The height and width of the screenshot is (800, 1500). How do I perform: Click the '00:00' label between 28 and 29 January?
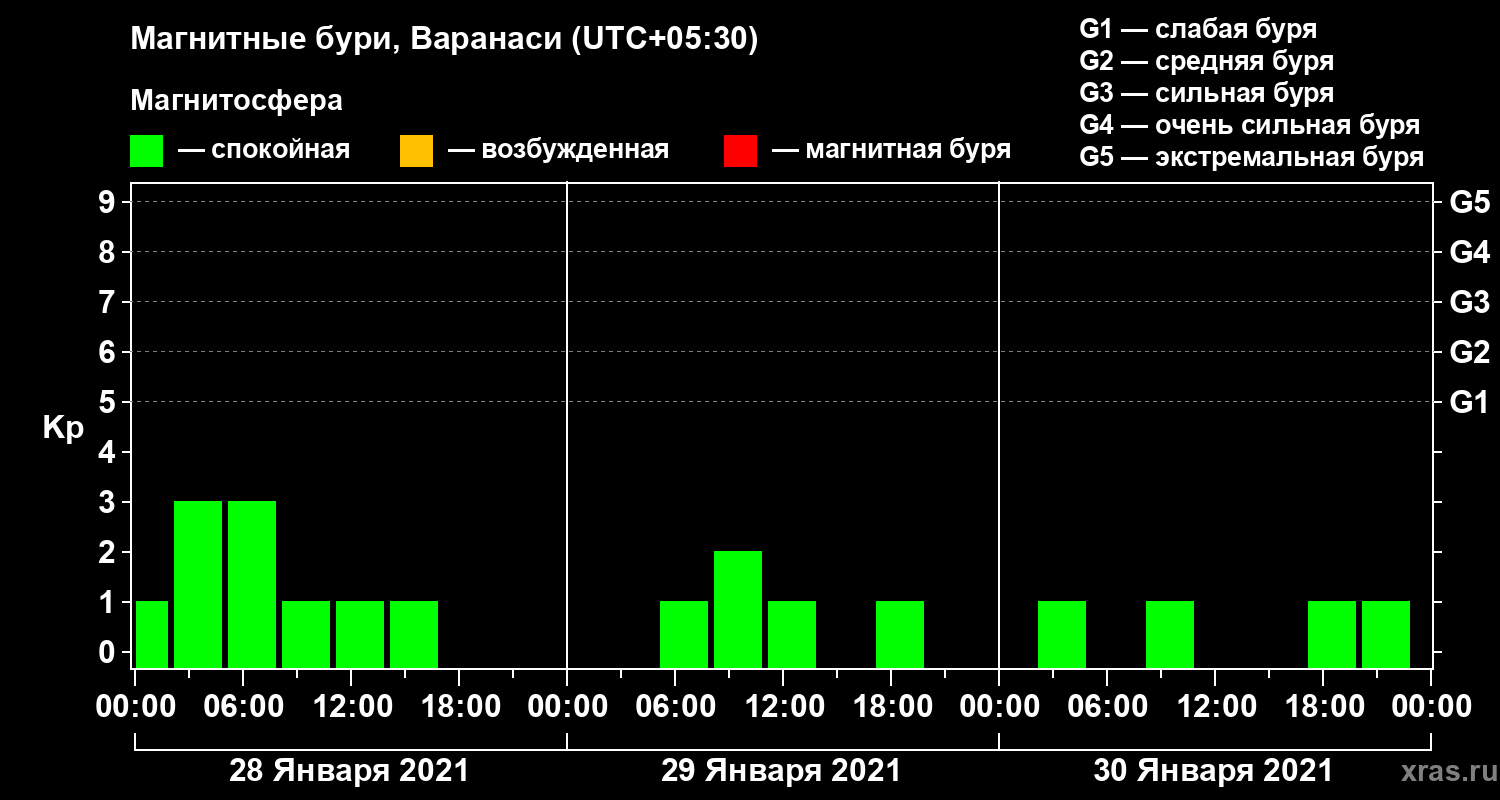(x=567, y=707)
